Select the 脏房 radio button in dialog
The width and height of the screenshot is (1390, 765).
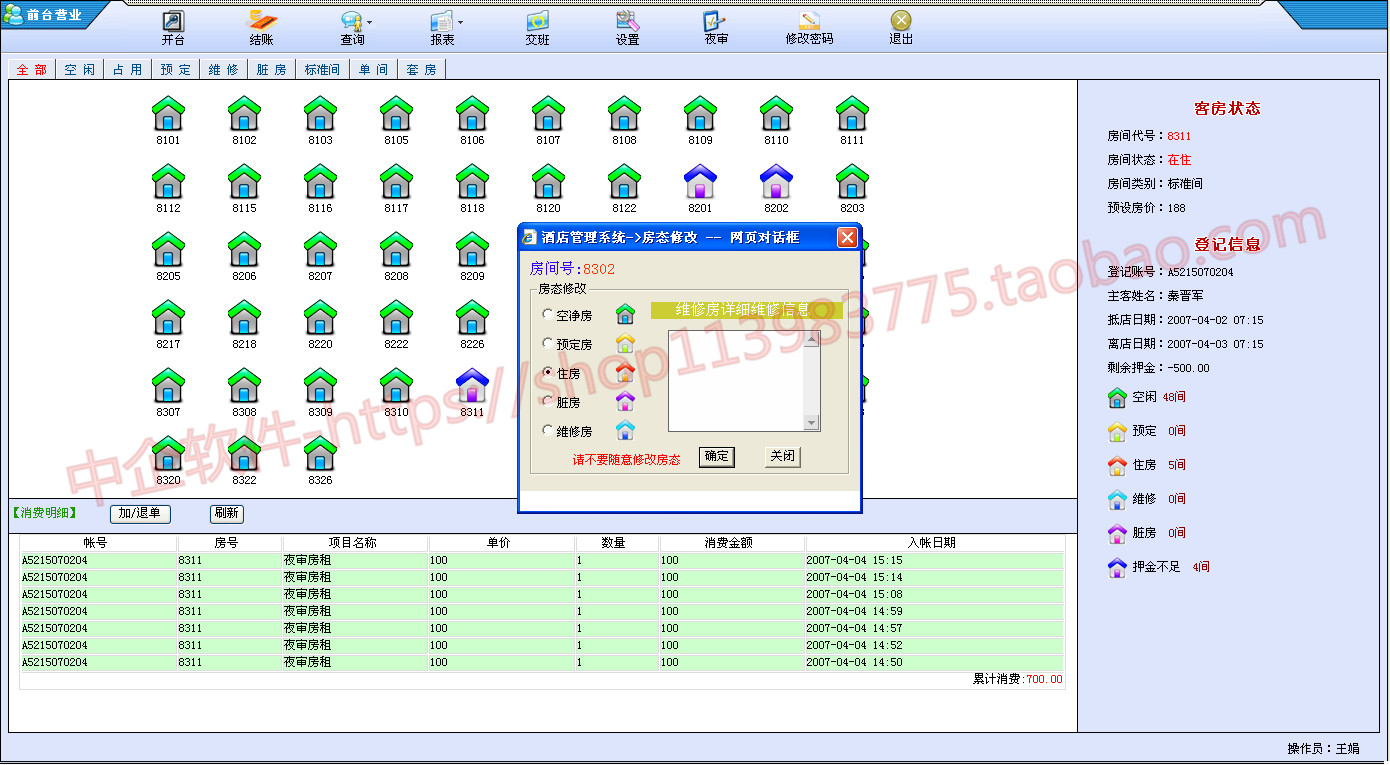tap(547, 402)
